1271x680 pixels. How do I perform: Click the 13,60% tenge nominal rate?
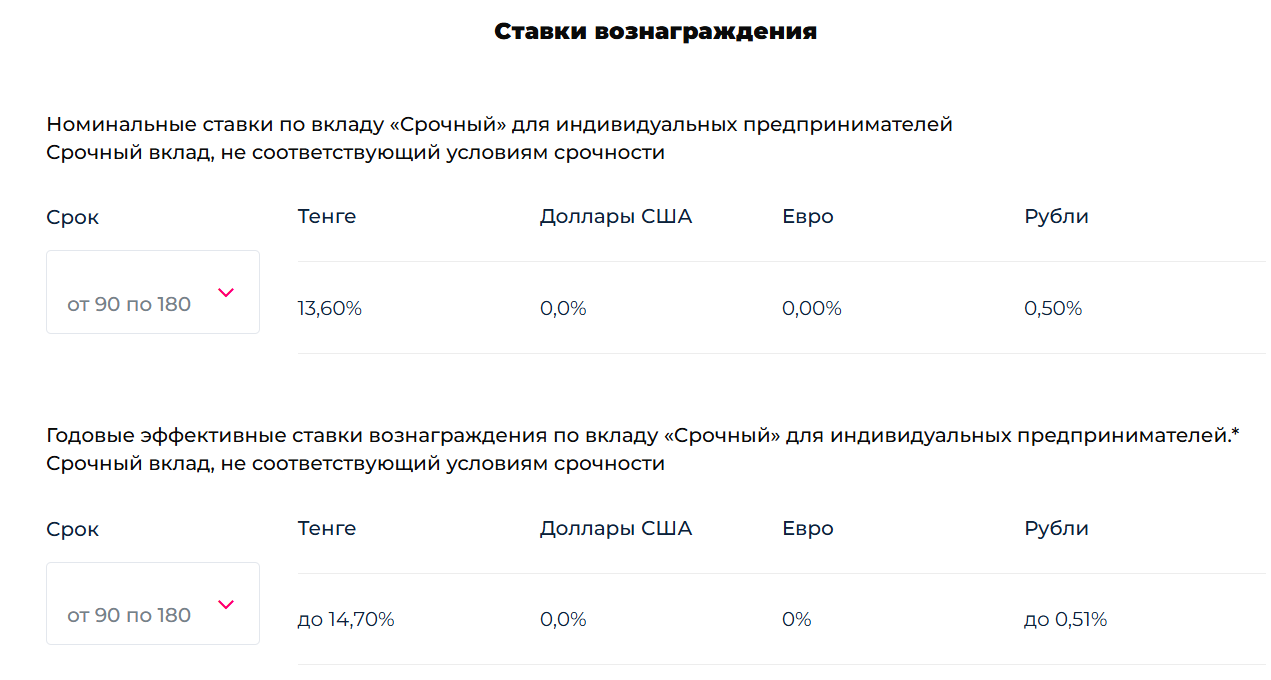(329, 309)
